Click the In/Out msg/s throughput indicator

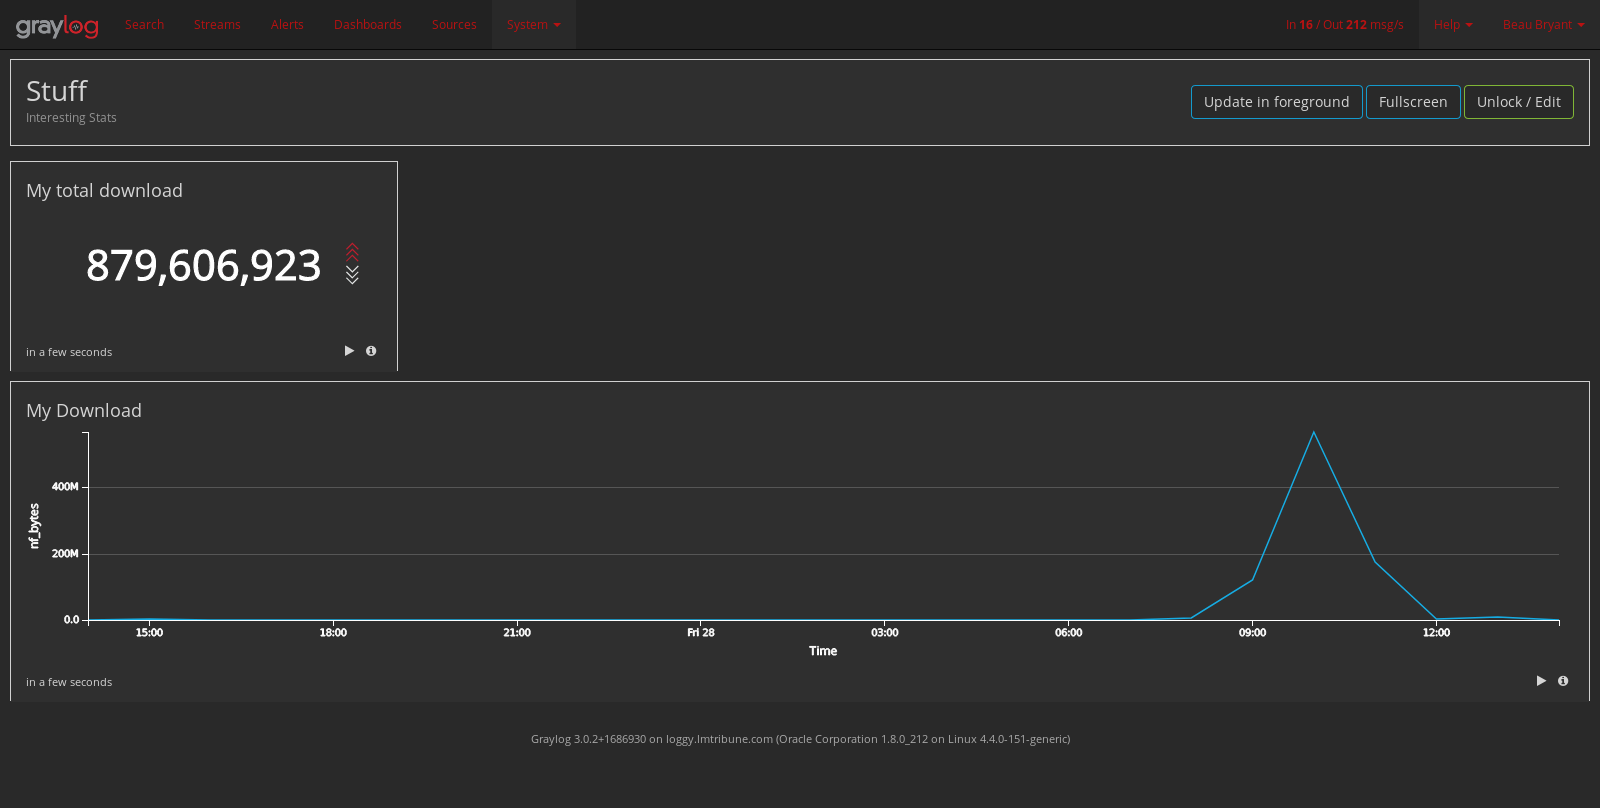(1344, 25)
